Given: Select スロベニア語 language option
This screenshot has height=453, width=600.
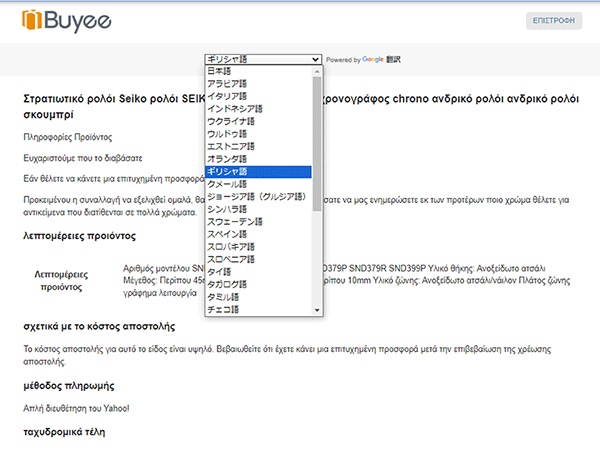Looking at the screenshot, I should click(258, 259).
